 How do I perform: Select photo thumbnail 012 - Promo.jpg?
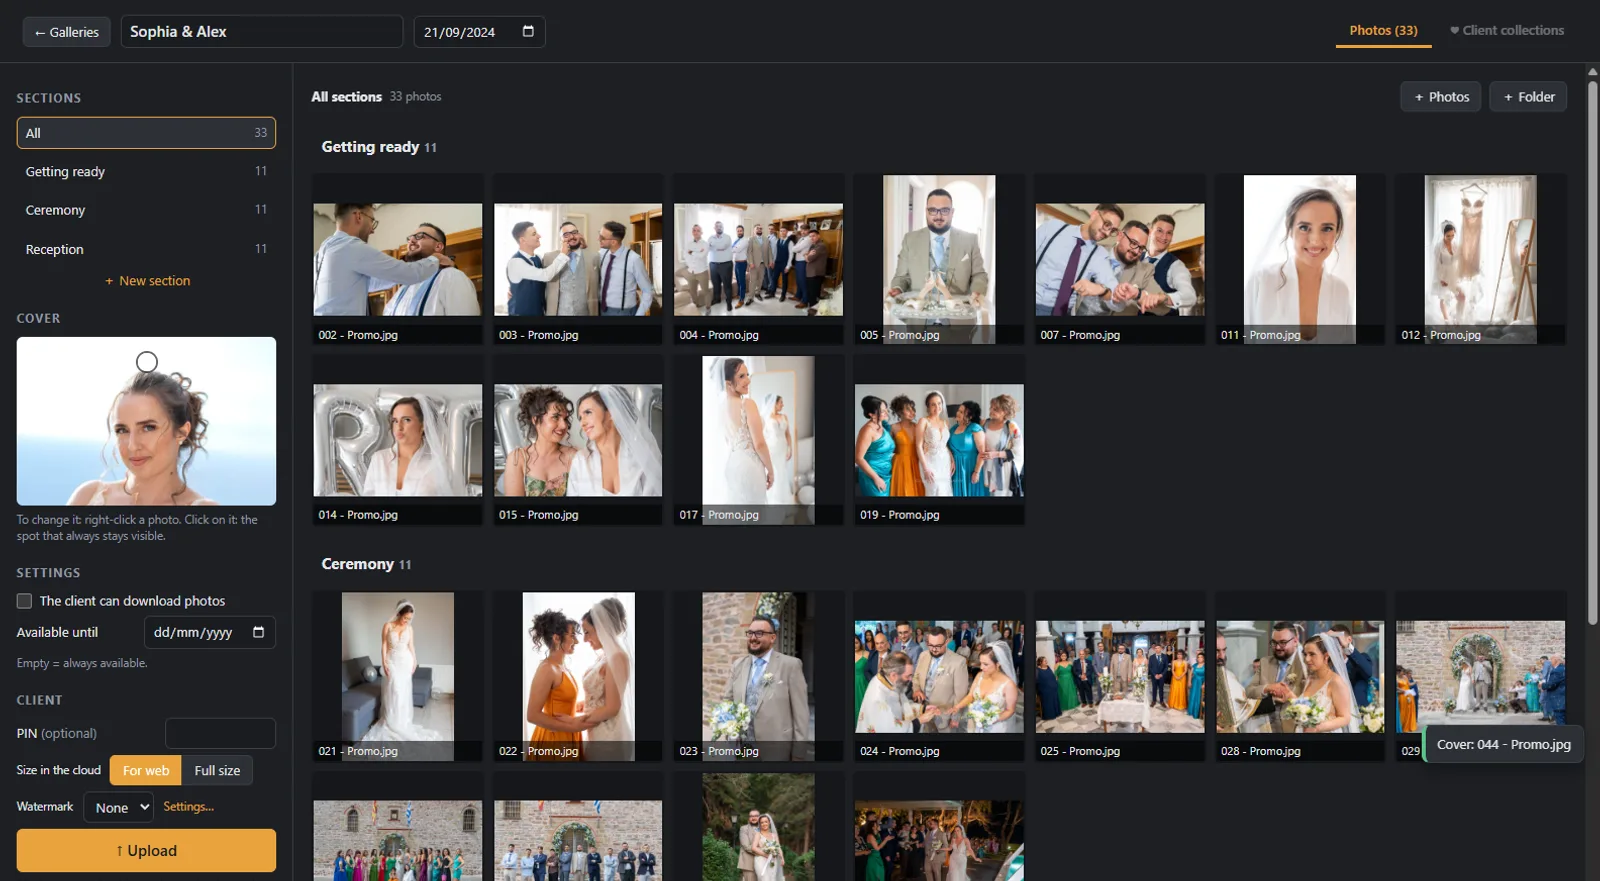click(1481, 260)
